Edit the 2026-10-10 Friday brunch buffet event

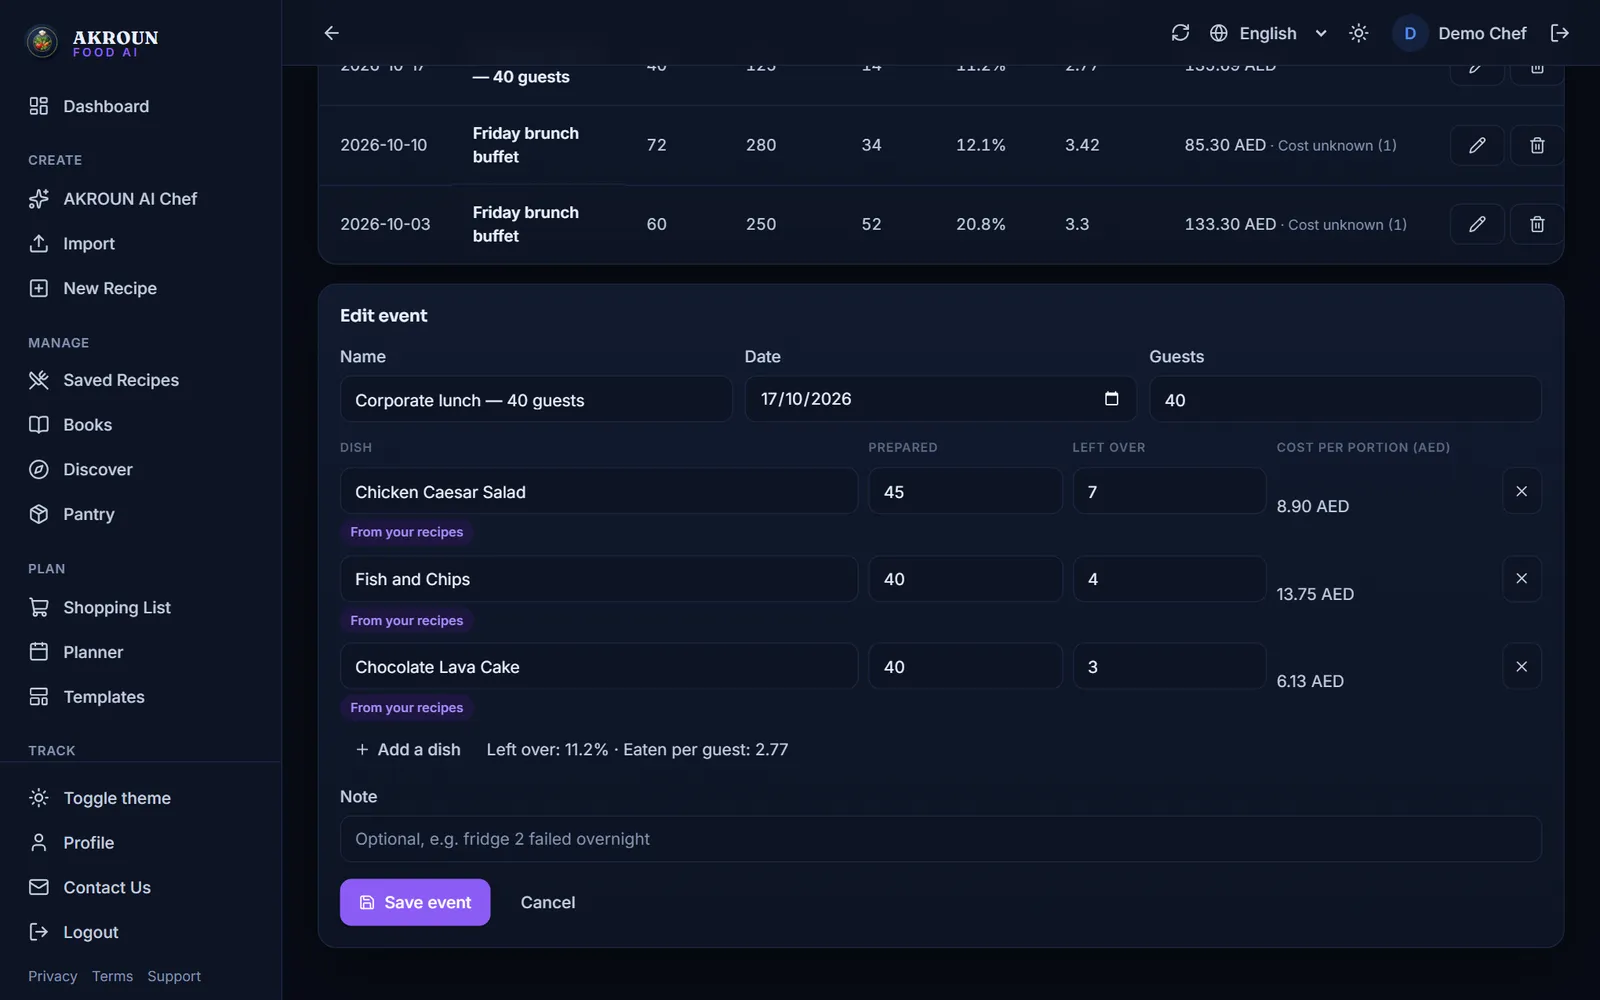coord(1476,145)
